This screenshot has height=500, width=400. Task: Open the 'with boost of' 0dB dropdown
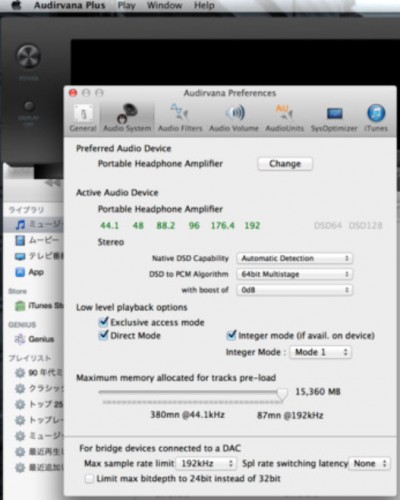pos(295,290)
